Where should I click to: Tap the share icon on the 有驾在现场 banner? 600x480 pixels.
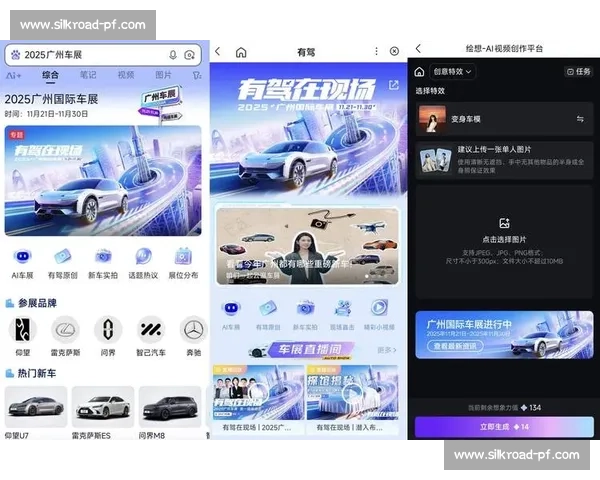click(x=394, y=86)
